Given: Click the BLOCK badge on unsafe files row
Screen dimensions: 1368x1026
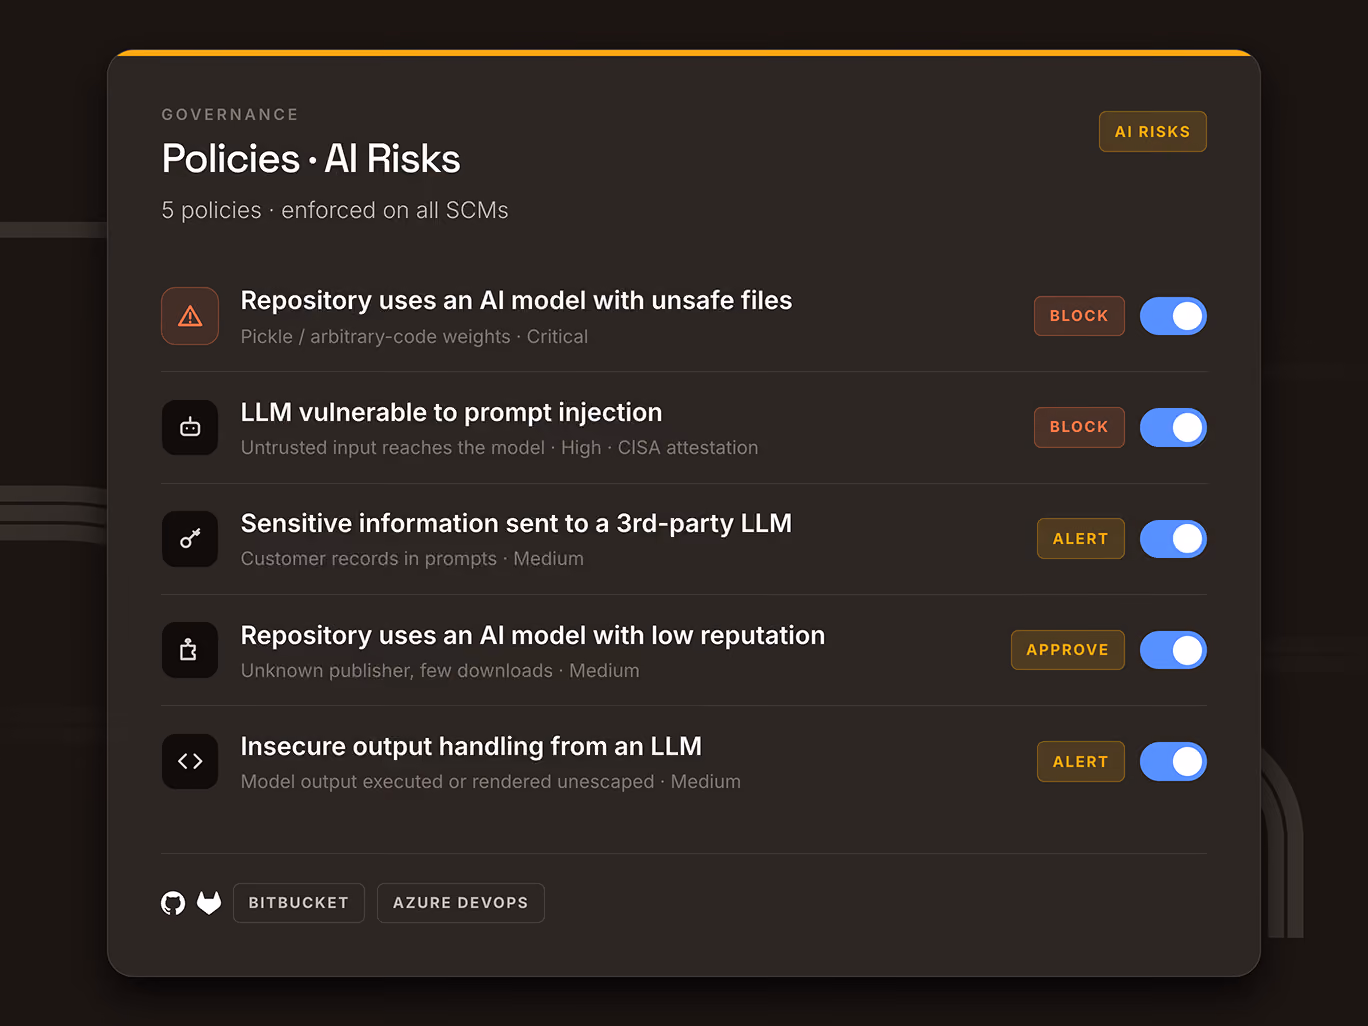Looking at the screenshot, I should coord(1079,316).
